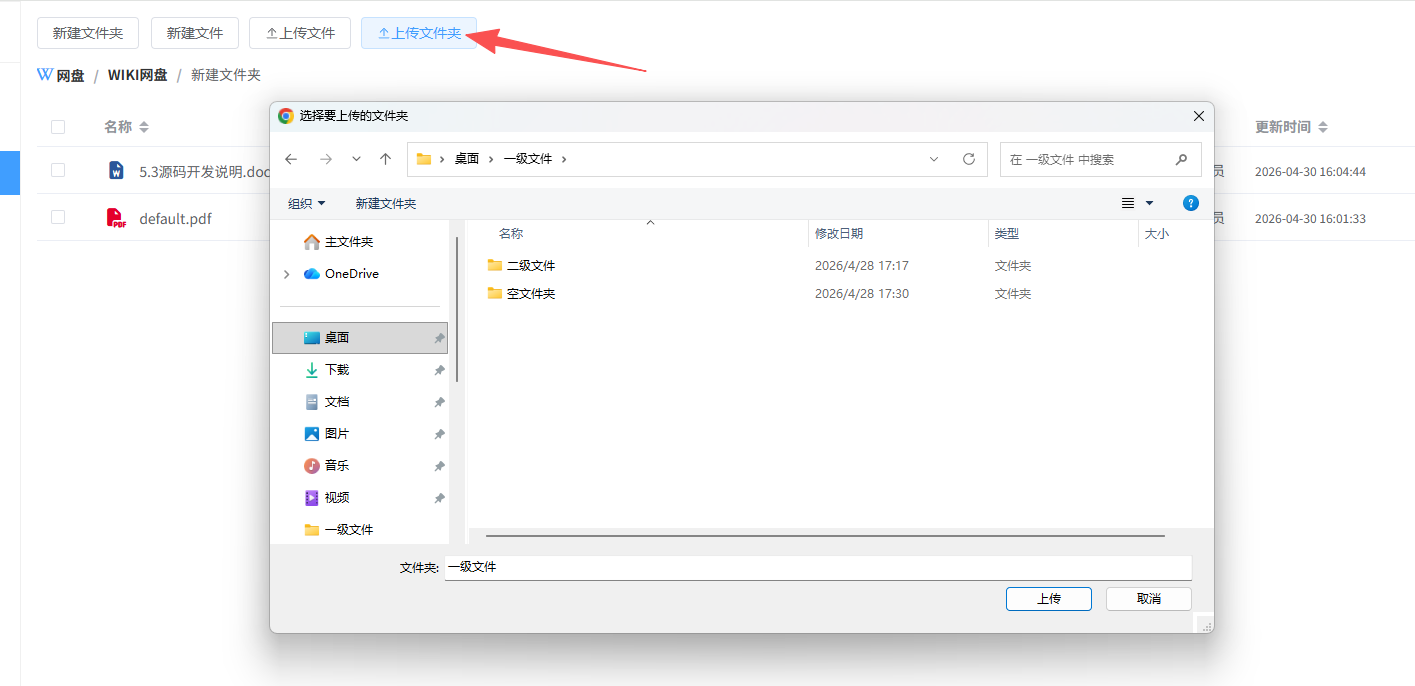Open the default.pdf file name

pyautogui.click(x=175, y=219)
